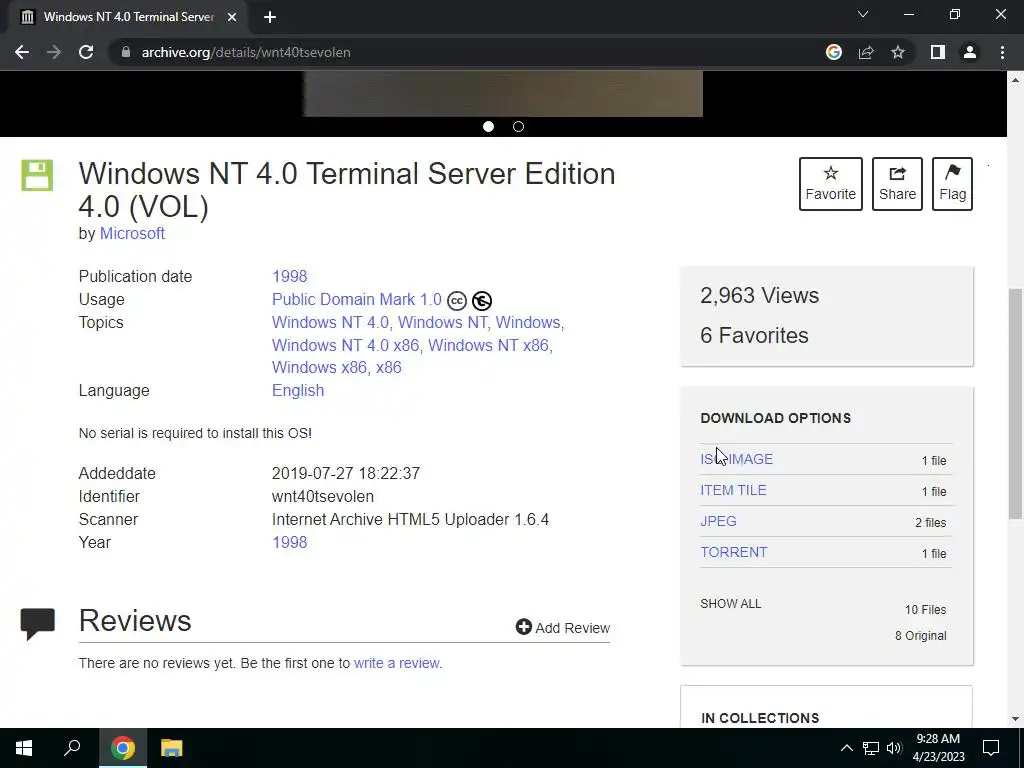The width and height of the screenshot is (1024, 768).
Task: Go back with the browser back arrow
Action: click(x=22, y=52)
